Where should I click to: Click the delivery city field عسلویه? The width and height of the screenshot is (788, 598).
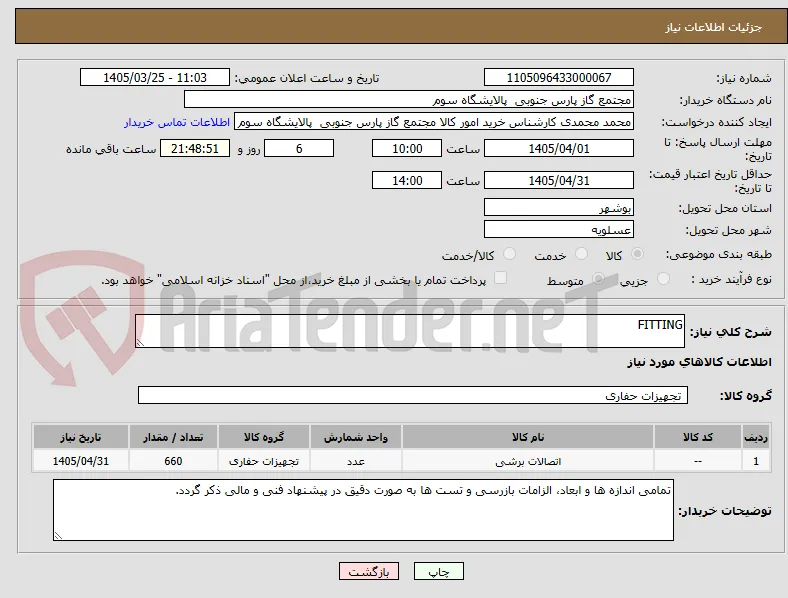pyautogui.click(x=558, y=230)
